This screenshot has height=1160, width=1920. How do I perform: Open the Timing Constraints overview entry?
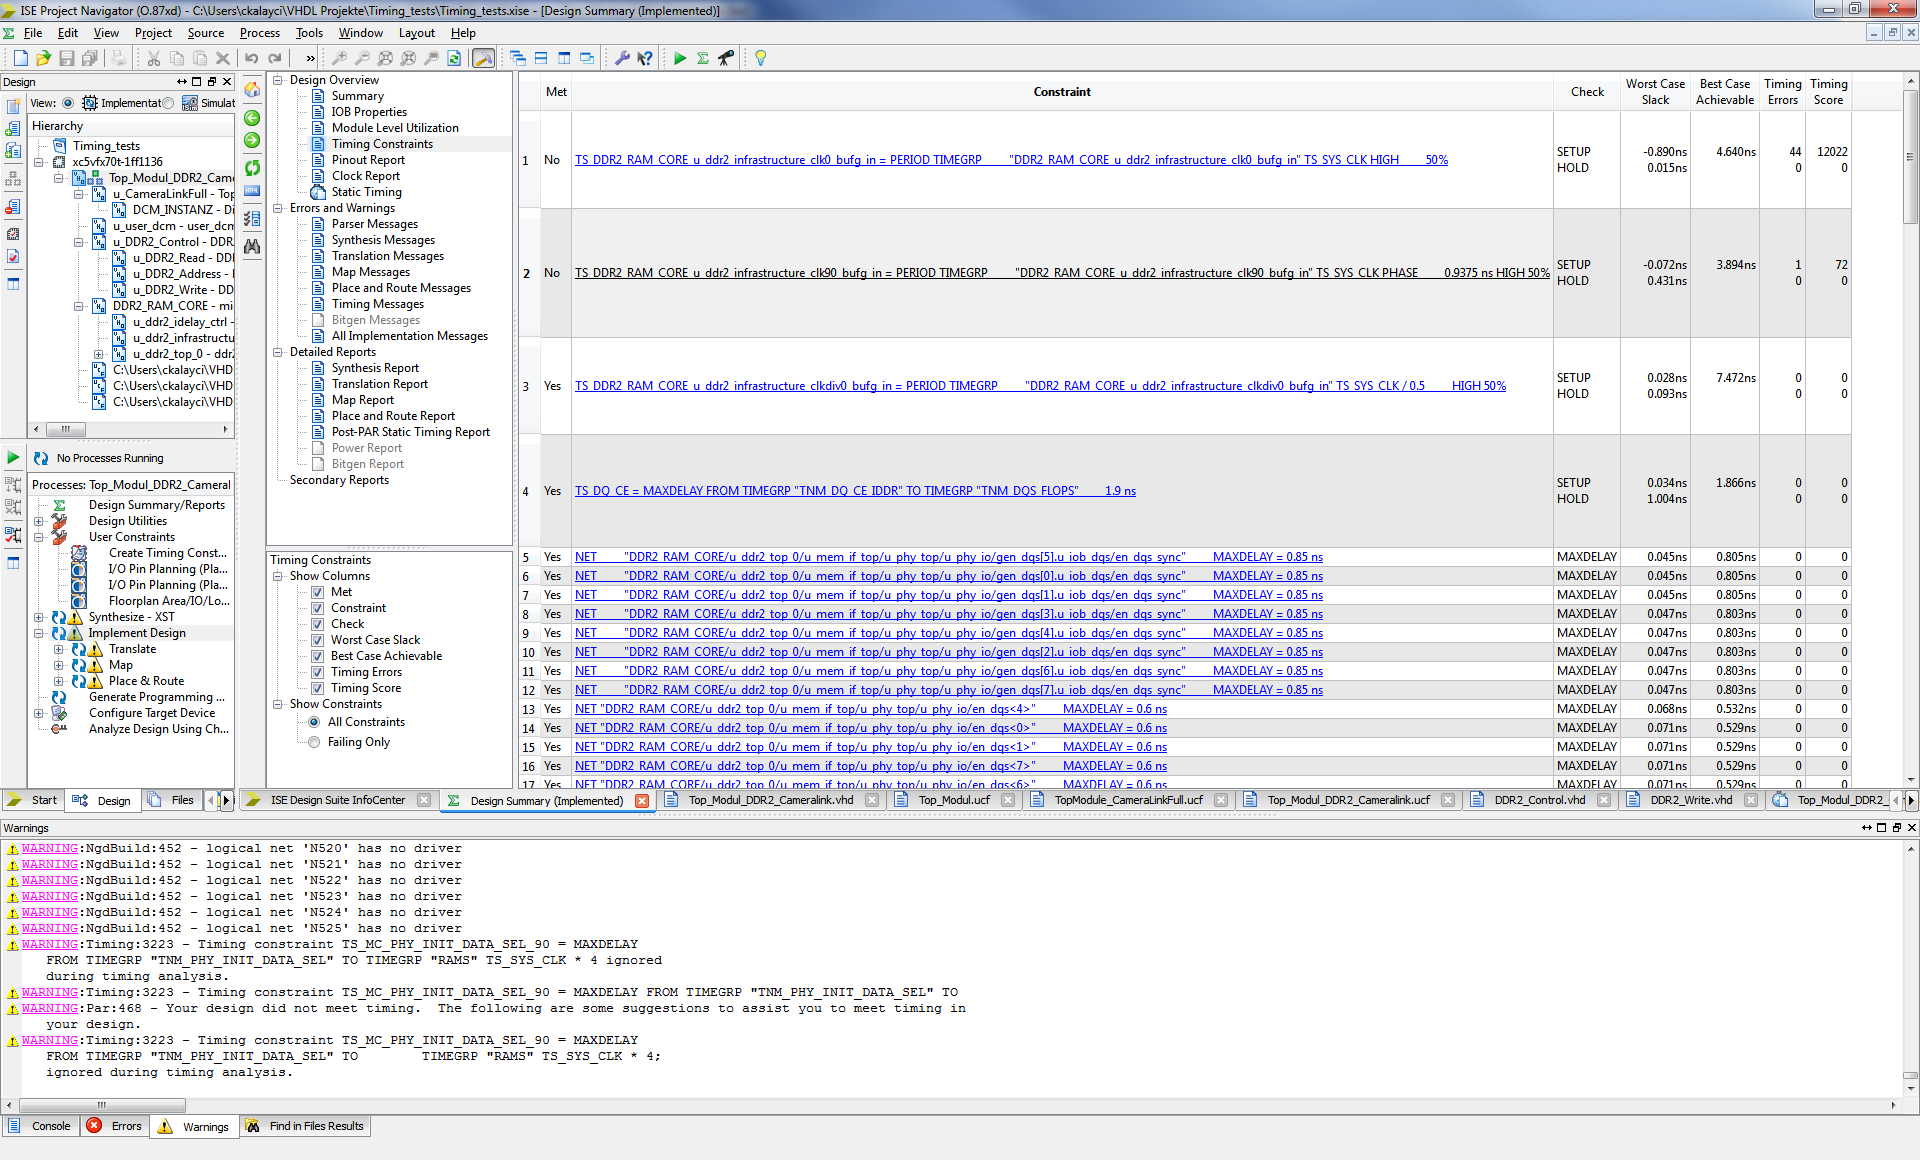pyautogui.click(x=382, y=144)
